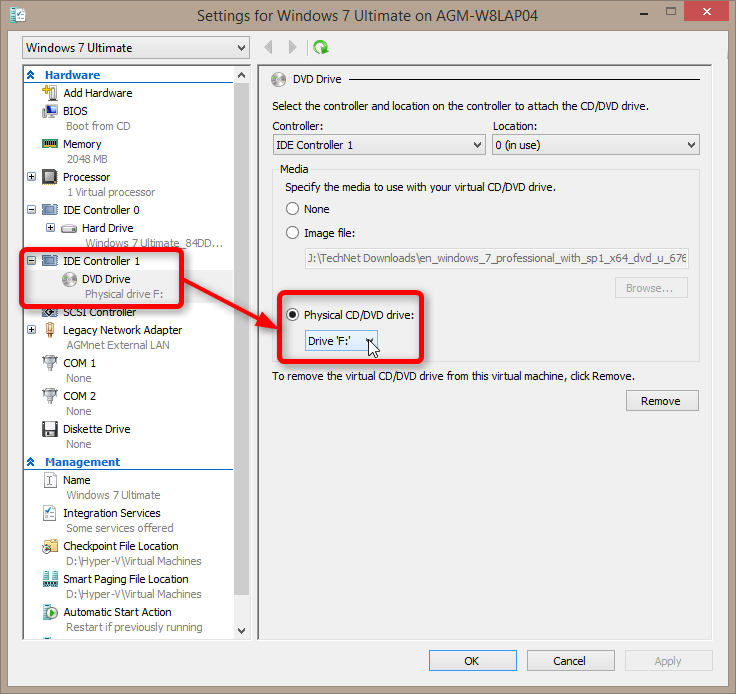Collapse the Hardware section header

[31, 75]
